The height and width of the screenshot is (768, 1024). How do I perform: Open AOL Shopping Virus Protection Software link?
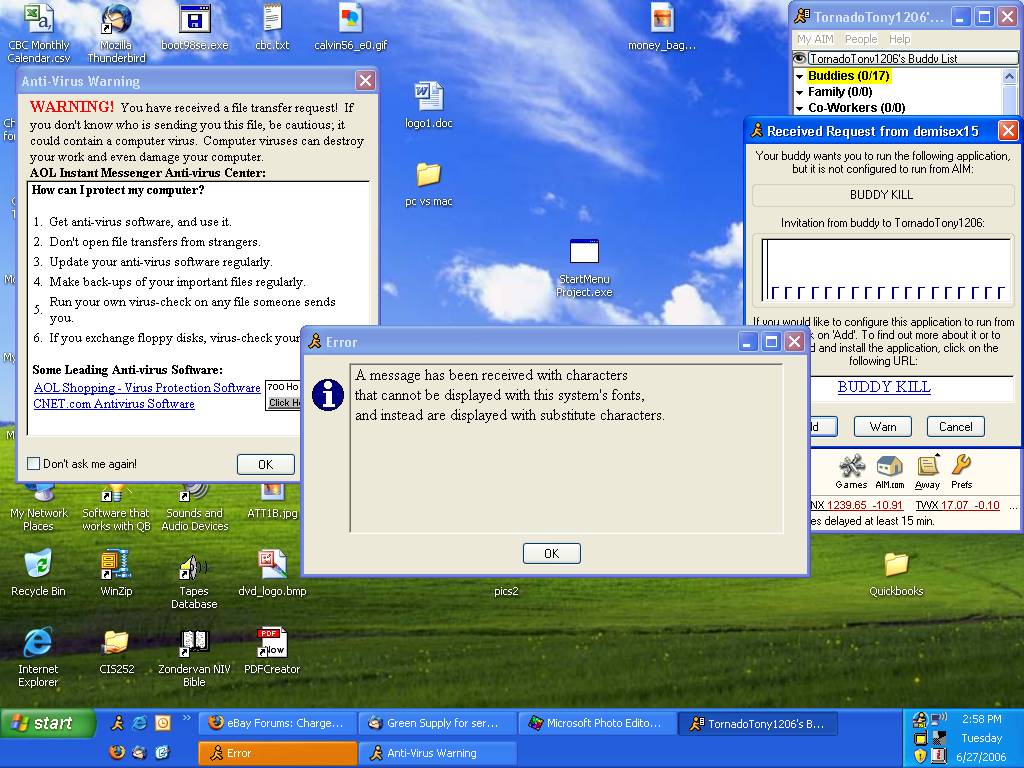click(147, 388)
